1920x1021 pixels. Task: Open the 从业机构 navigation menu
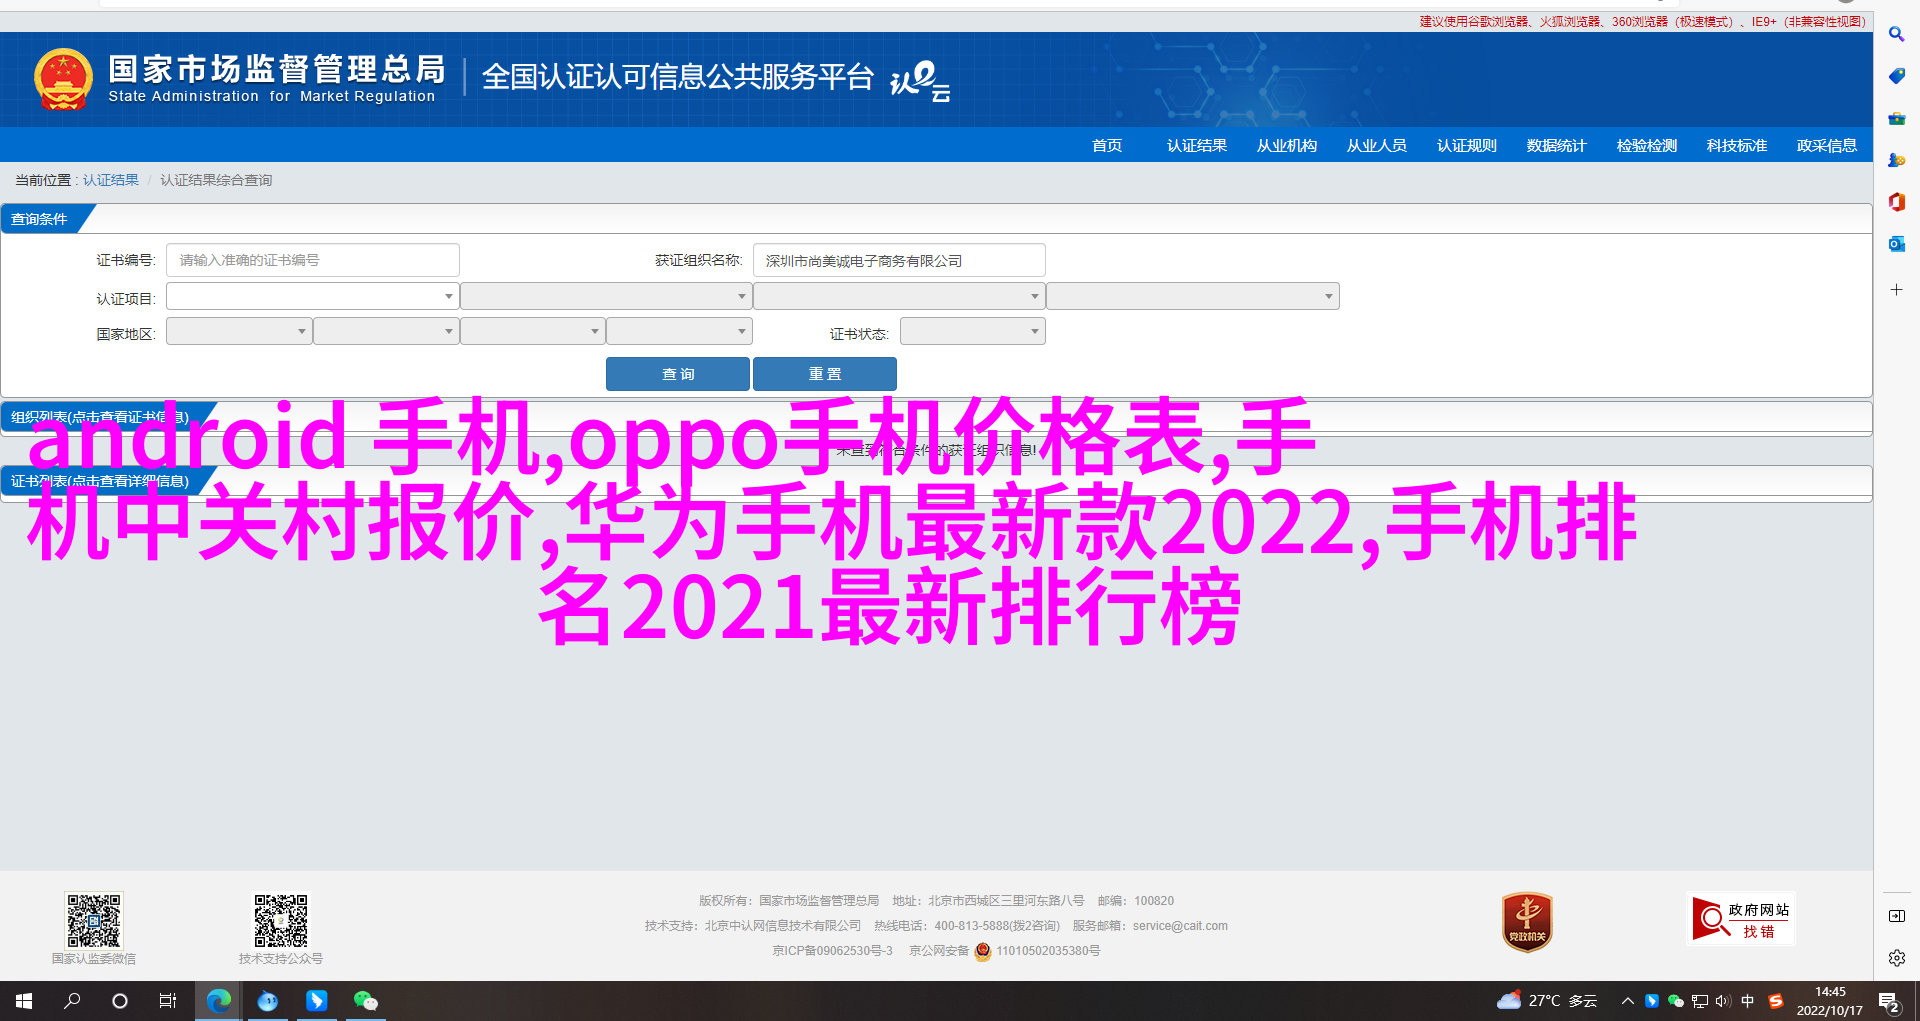click(x=1286, y=146)
